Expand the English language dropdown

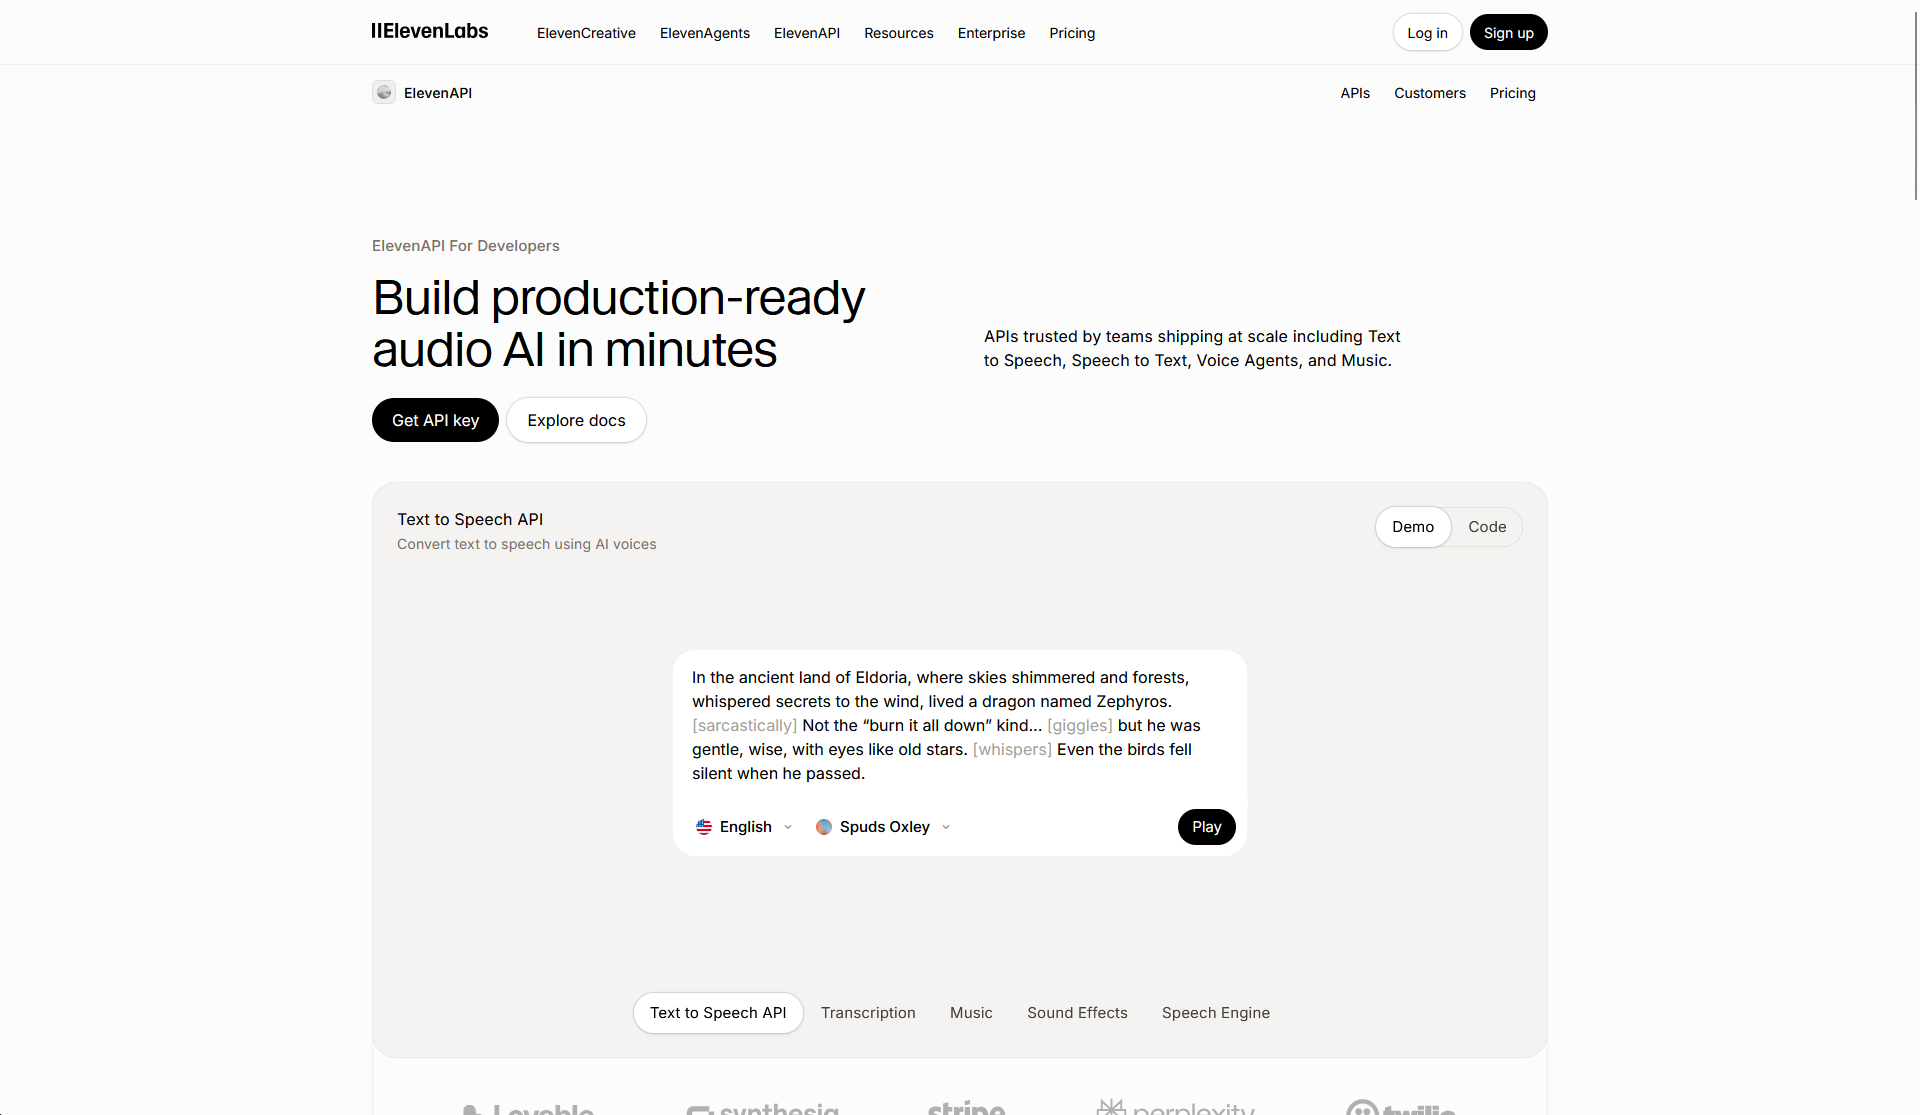click(x=744, y=827)
